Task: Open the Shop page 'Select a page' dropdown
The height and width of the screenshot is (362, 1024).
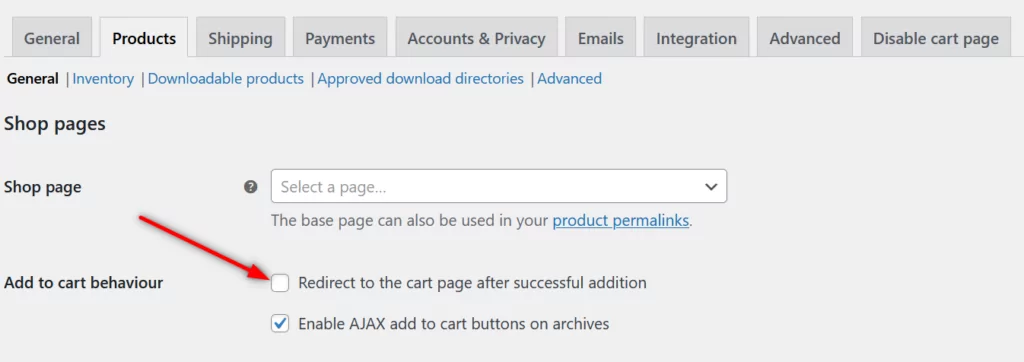Action: coord(499,186)
